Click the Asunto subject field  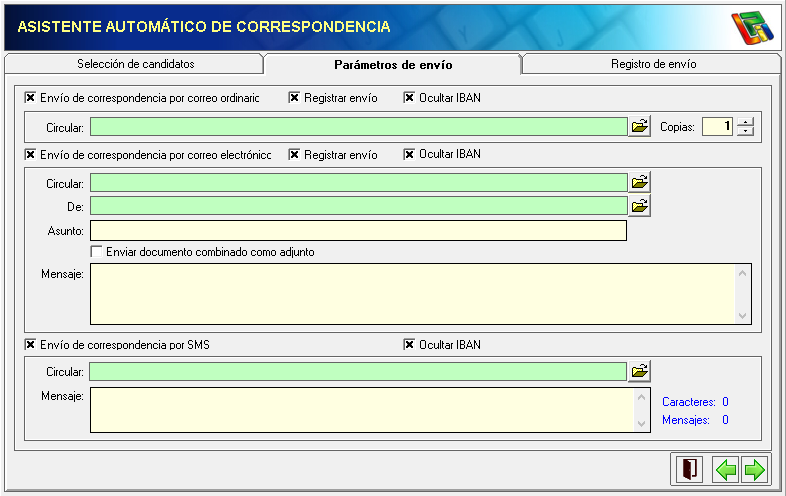358,231
